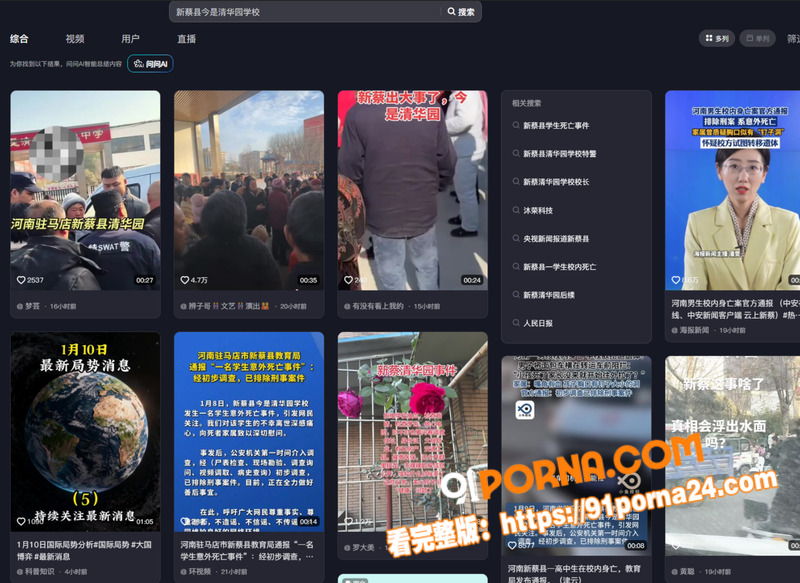This screenshot has width=800, height=583.
Task: Select the 单列 single-column layout toggle
Action: click(758, 38)
